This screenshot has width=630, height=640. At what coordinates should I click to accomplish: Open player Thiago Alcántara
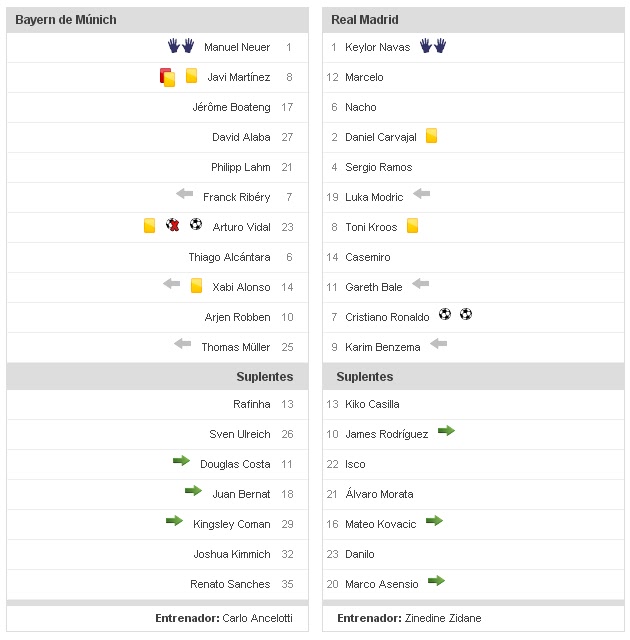tap(229, 257)
